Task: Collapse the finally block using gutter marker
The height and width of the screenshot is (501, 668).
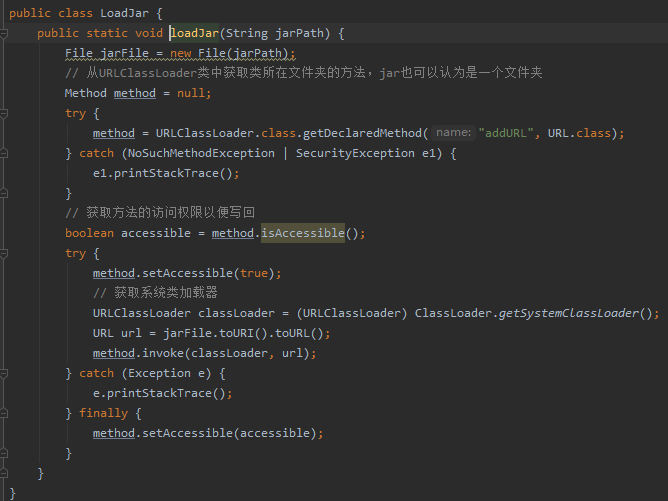Action: pyautogui.click(x=6, y=413)
